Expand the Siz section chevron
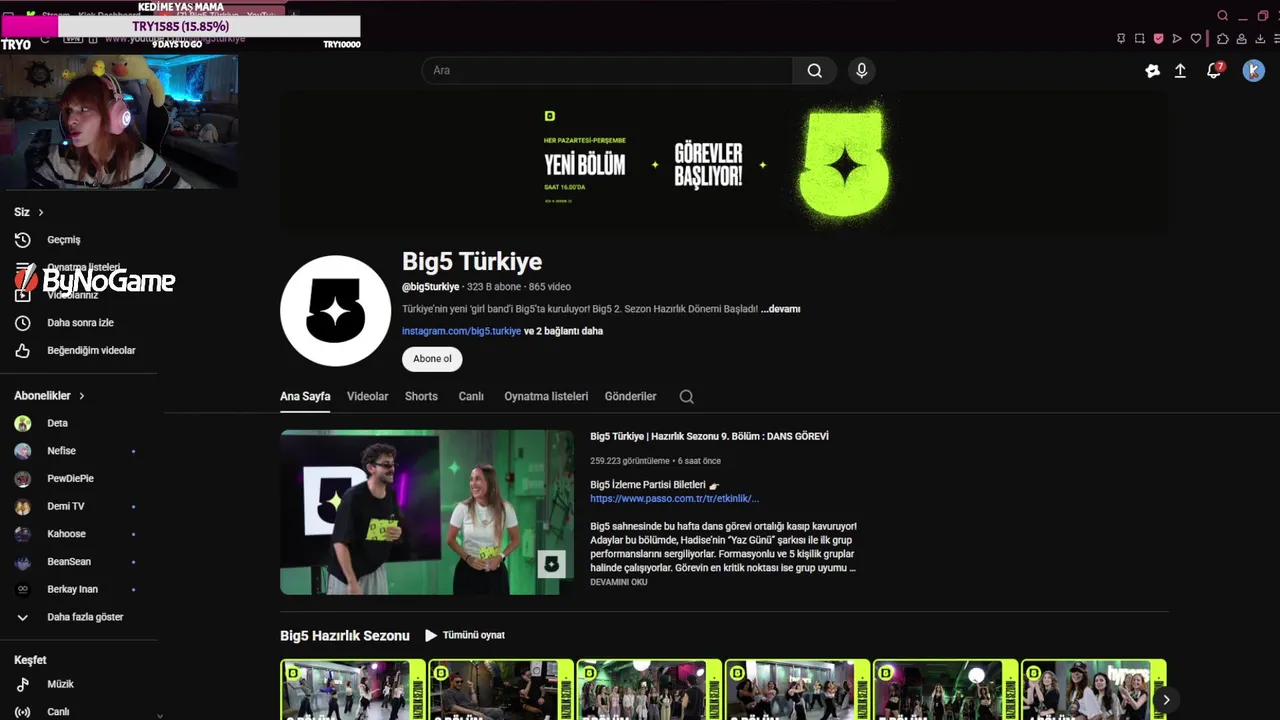1280x720 pixels. click(41, 213)
